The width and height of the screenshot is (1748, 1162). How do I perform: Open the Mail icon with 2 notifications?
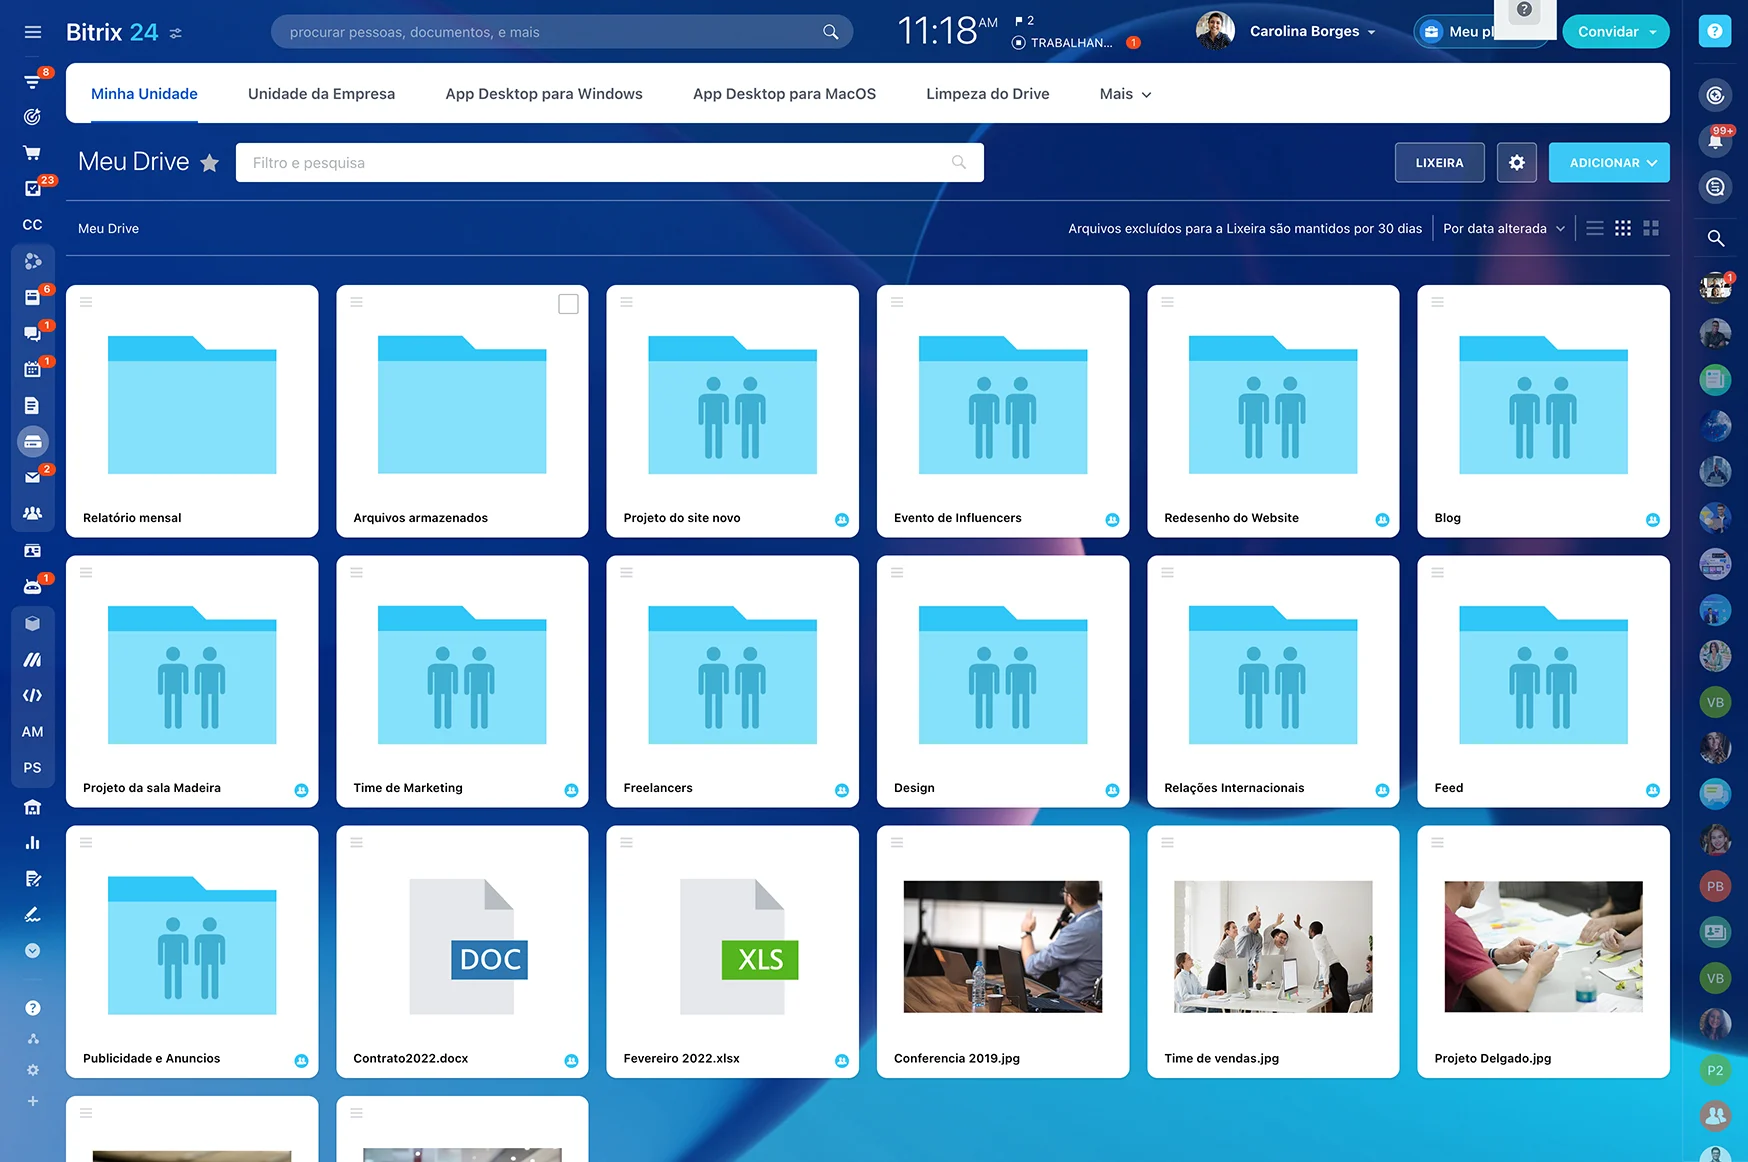[33, 477]
